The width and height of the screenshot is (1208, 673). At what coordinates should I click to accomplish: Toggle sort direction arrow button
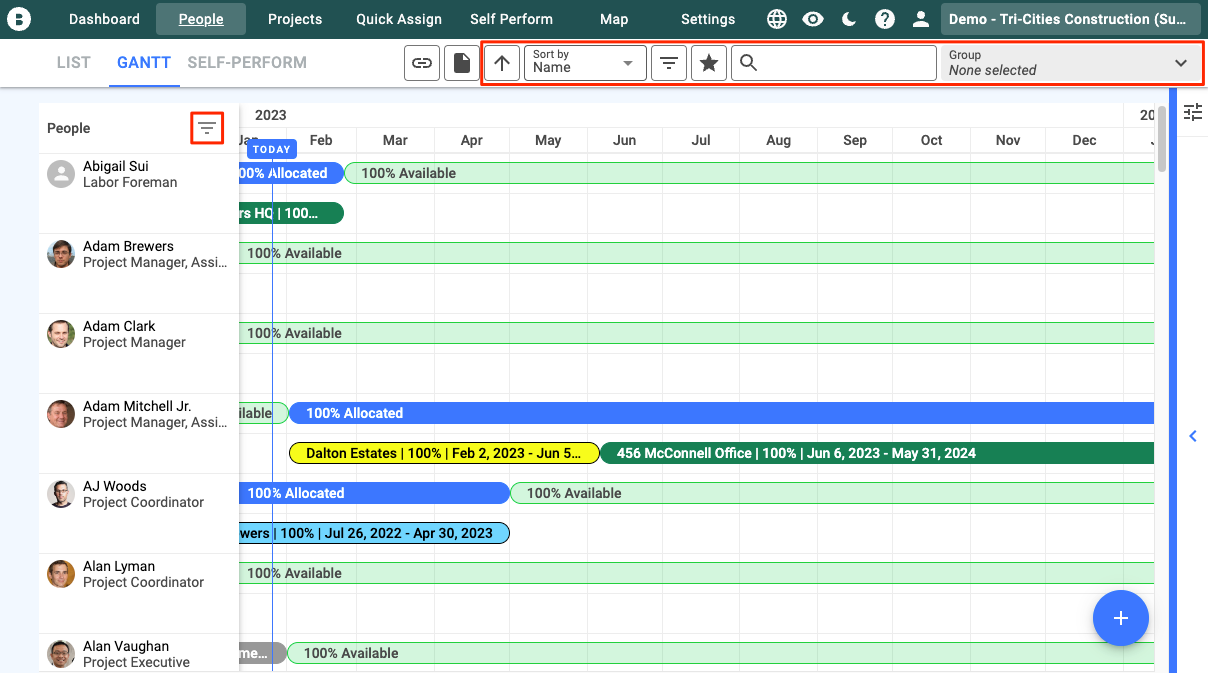[502, 63]
